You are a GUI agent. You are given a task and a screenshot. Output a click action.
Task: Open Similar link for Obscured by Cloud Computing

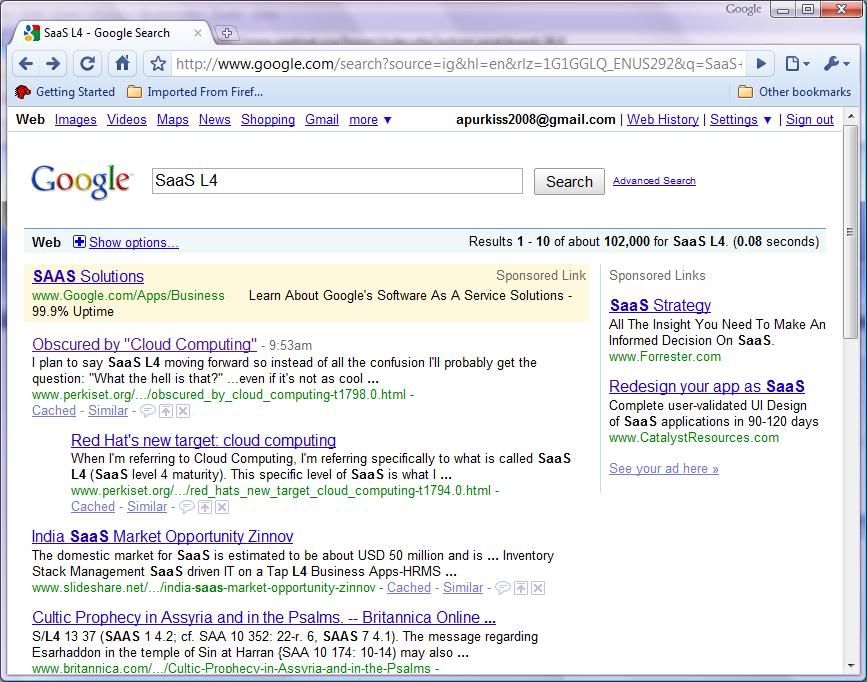(108, 410)
